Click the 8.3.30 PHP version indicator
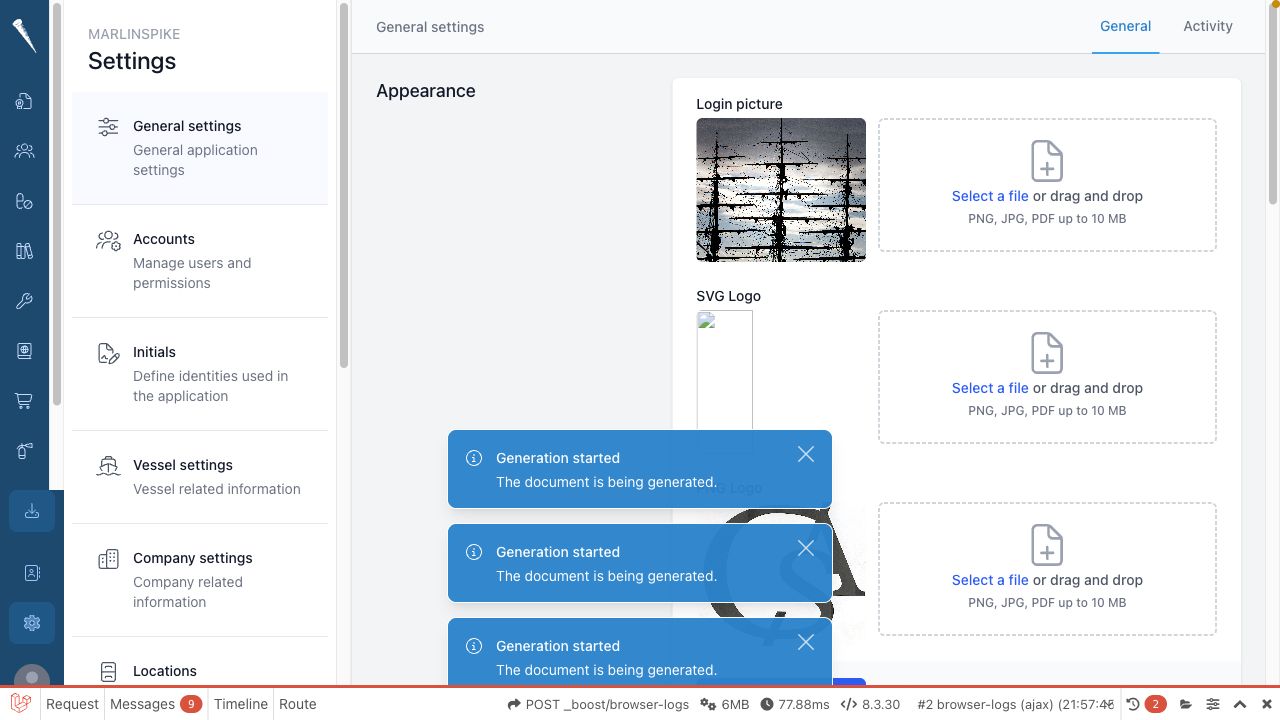 870,704
